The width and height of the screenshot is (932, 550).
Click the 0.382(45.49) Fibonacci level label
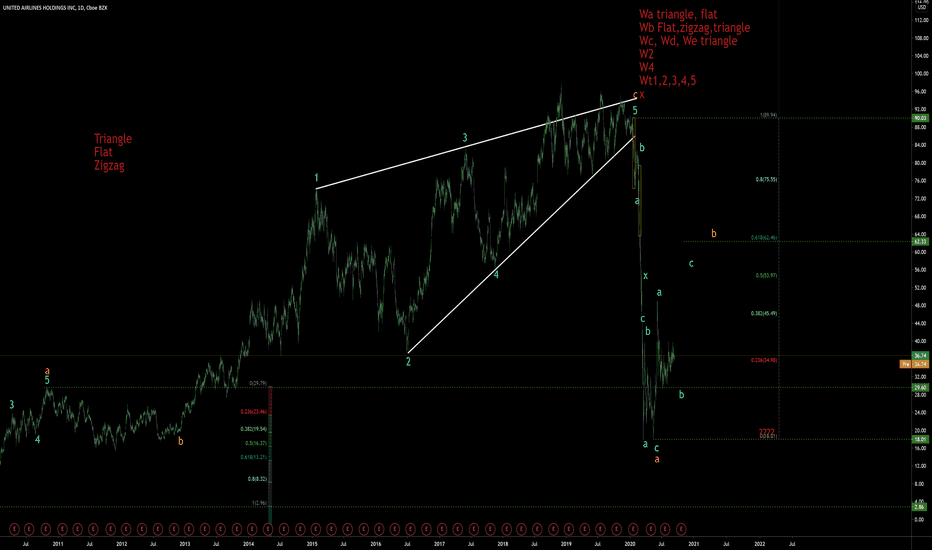point(764,313)
